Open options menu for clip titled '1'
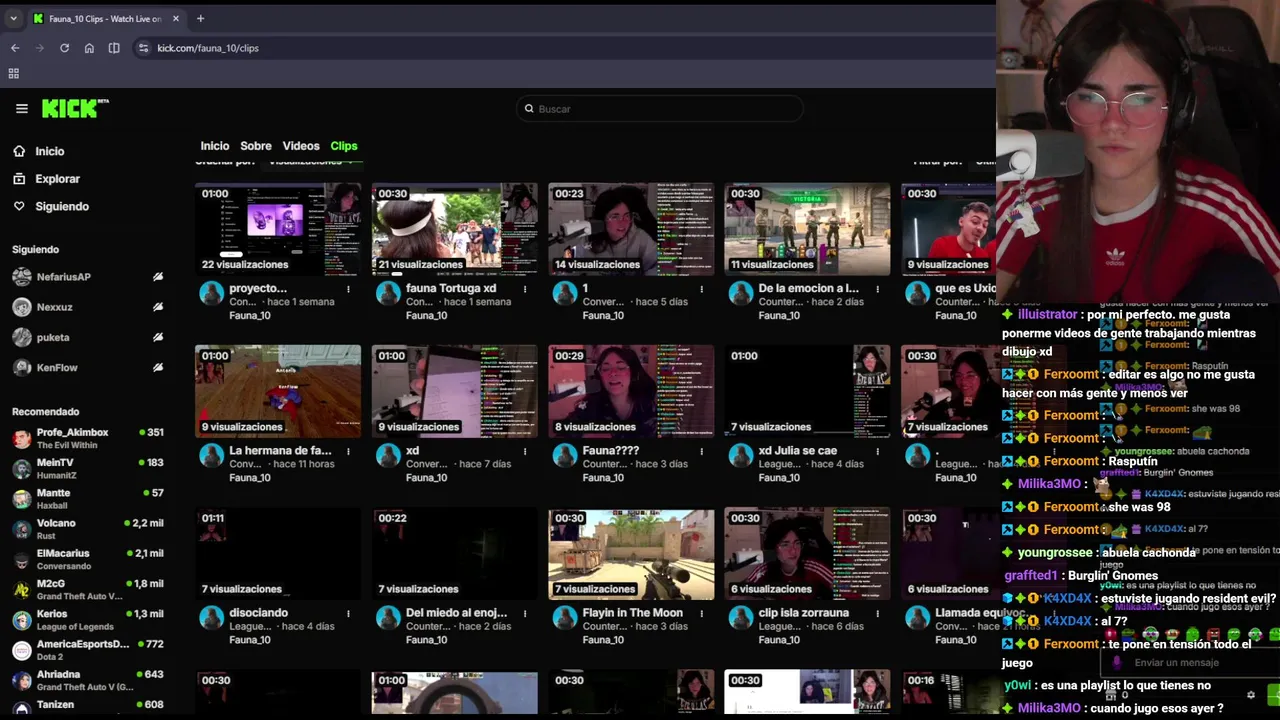 [x=702, y=289]
